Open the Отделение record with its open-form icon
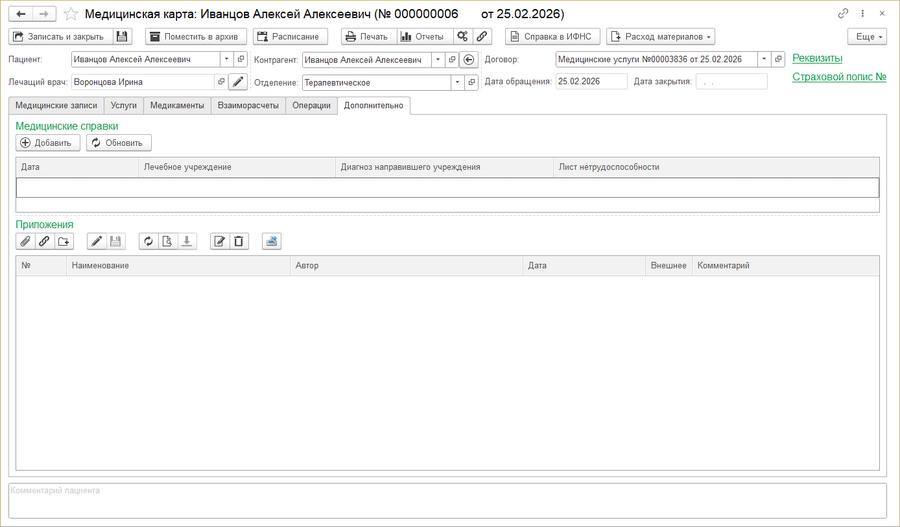This screenshot has width=900, height=527. [471, 83]
